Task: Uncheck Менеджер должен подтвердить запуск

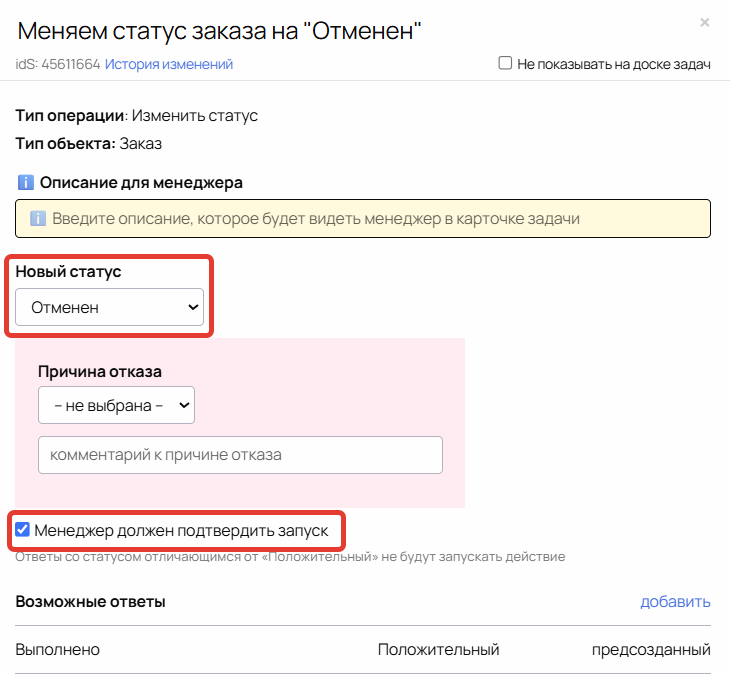Action: click(x=22, y=530)
